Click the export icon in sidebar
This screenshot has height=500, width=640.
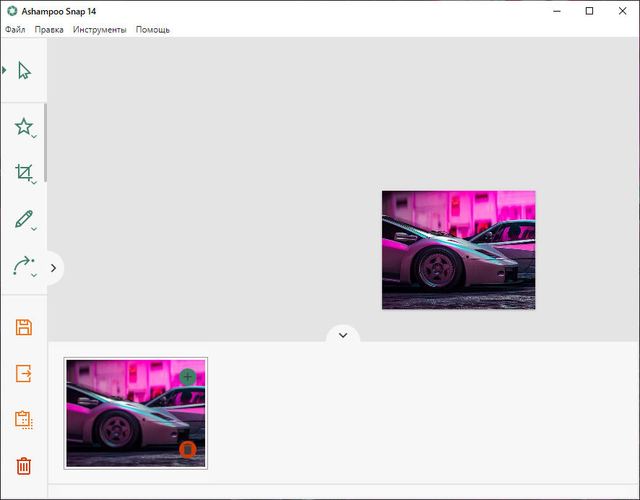point(24,373)
